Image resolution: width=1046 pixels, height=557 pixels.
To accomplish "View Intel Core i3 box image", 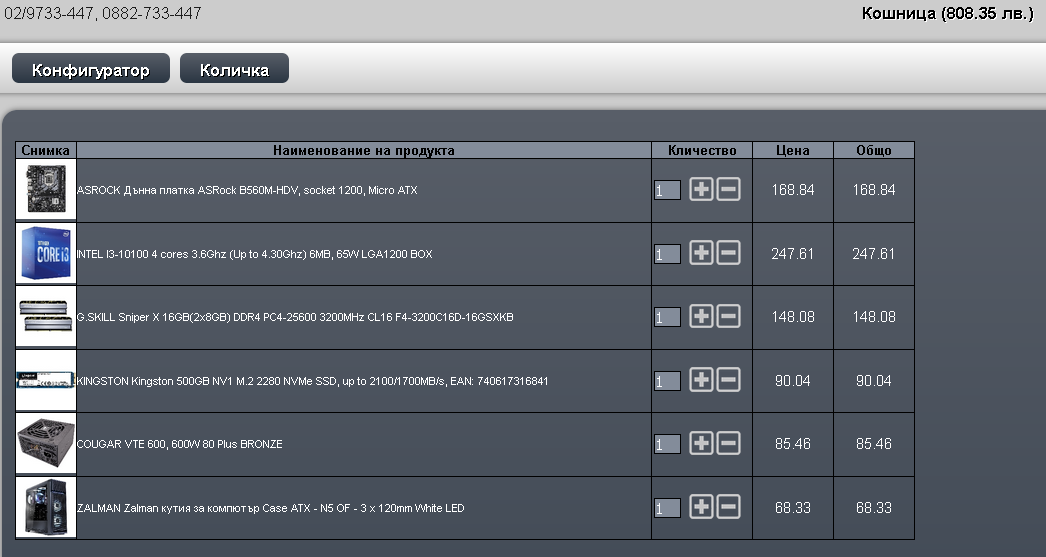I will 46,253.
